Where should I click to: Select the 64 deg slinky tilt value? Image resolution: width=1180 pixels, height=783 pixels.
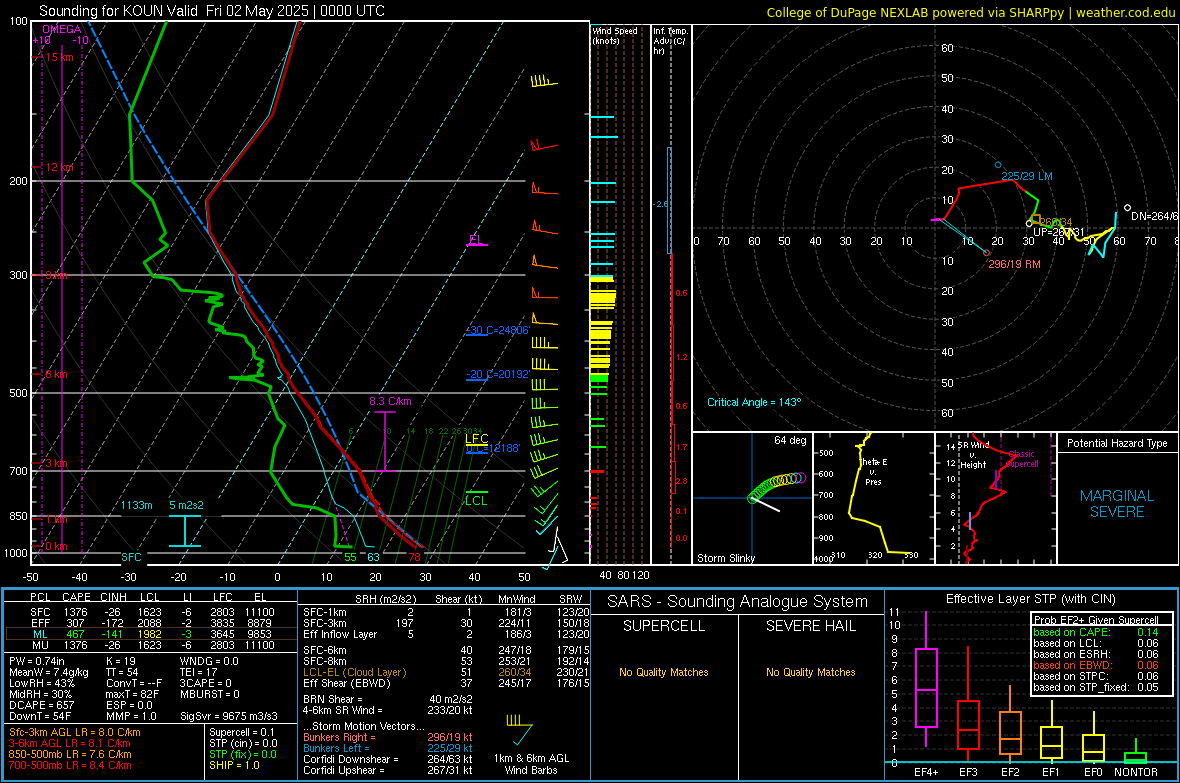pos(789,440)
